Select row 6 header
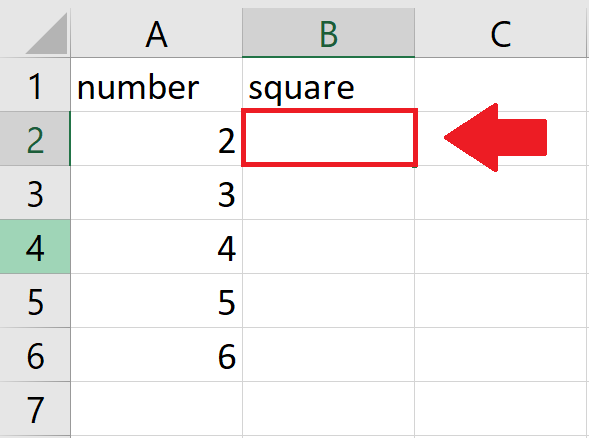The height and width of the screenshot is (438, 589). pos(35,355)
